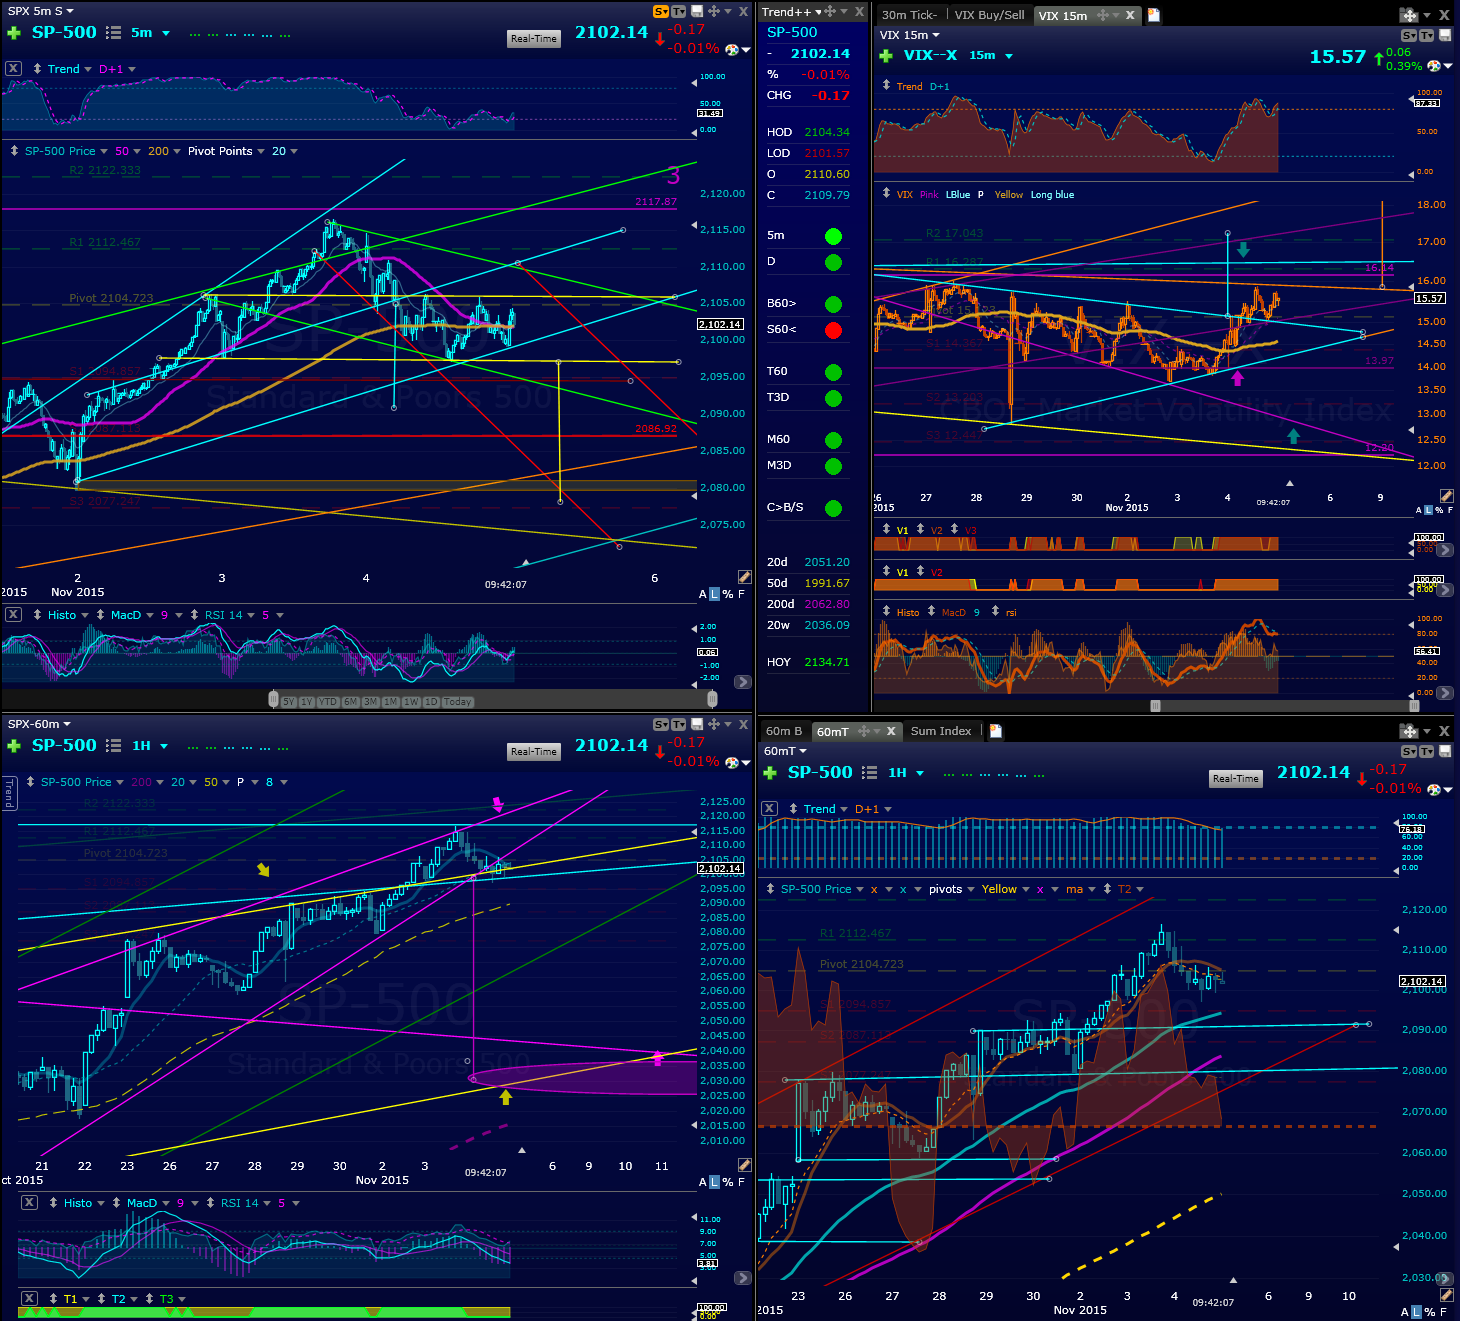Click the green plus icon beside VIX--X
This screenshot has height=1321, width=1460.
885,56
